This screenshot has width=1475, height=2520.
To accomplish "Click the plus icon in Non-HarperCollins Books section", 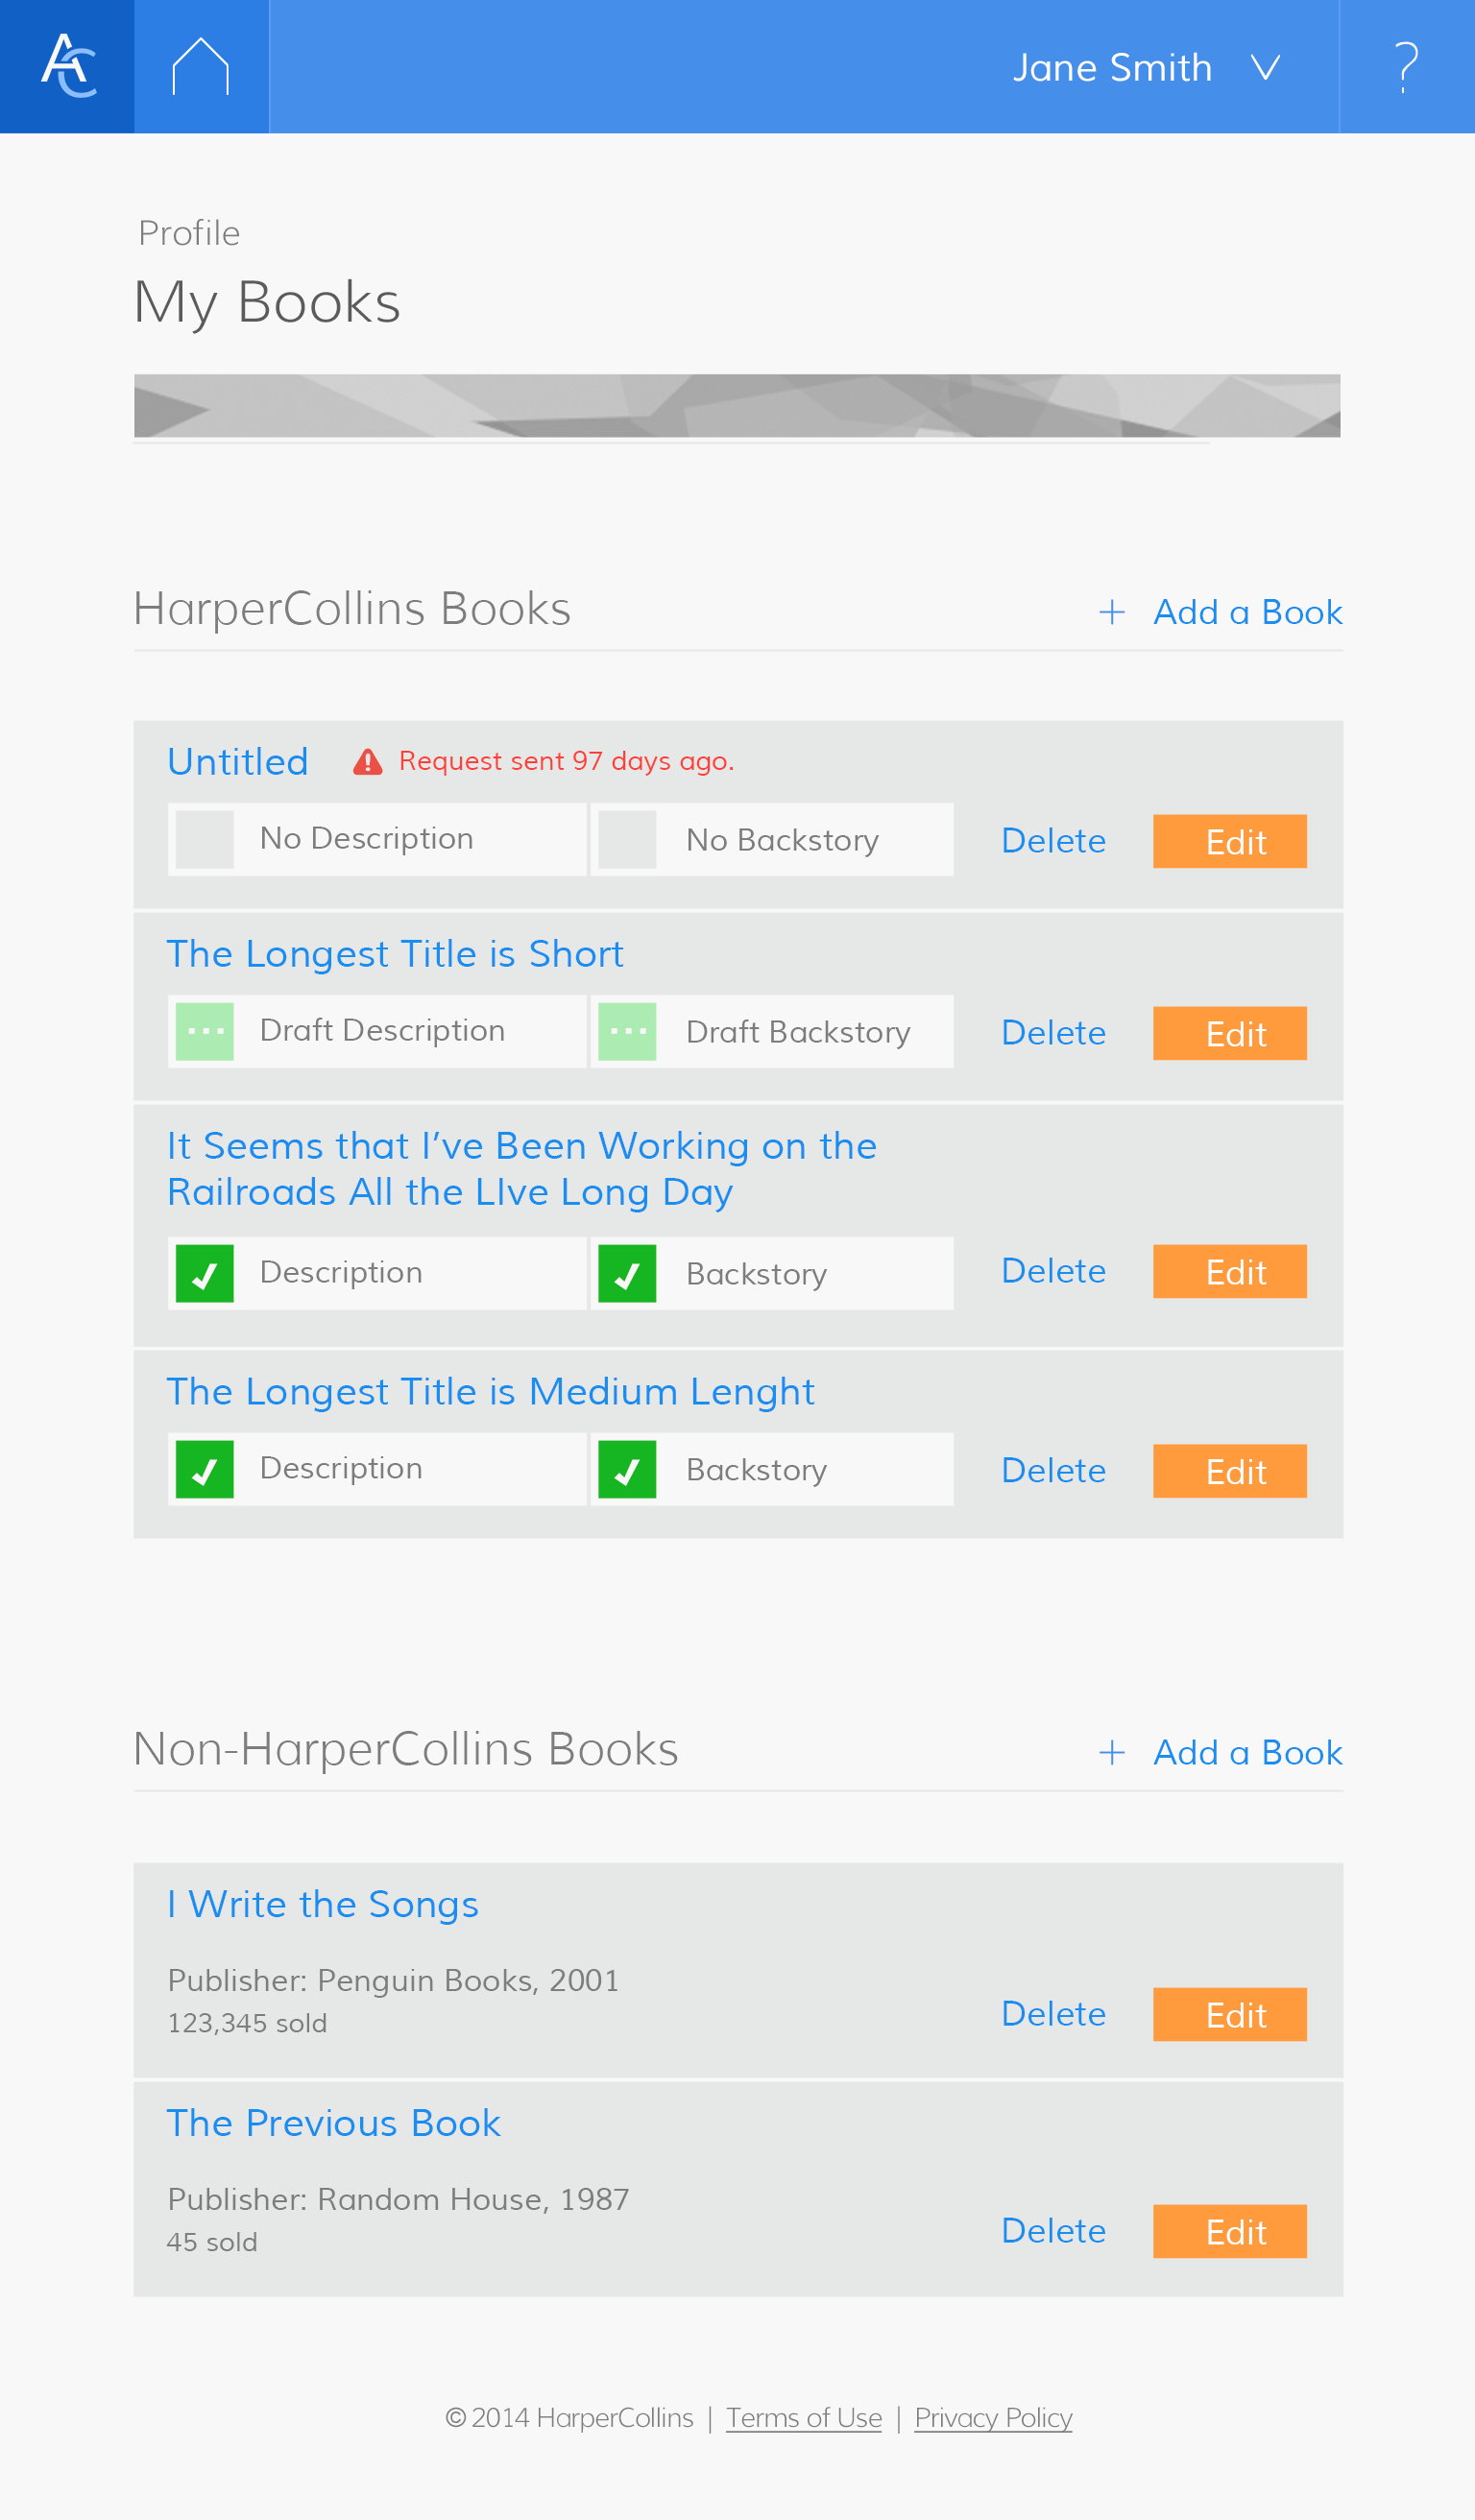I will coord(1112,1752).
